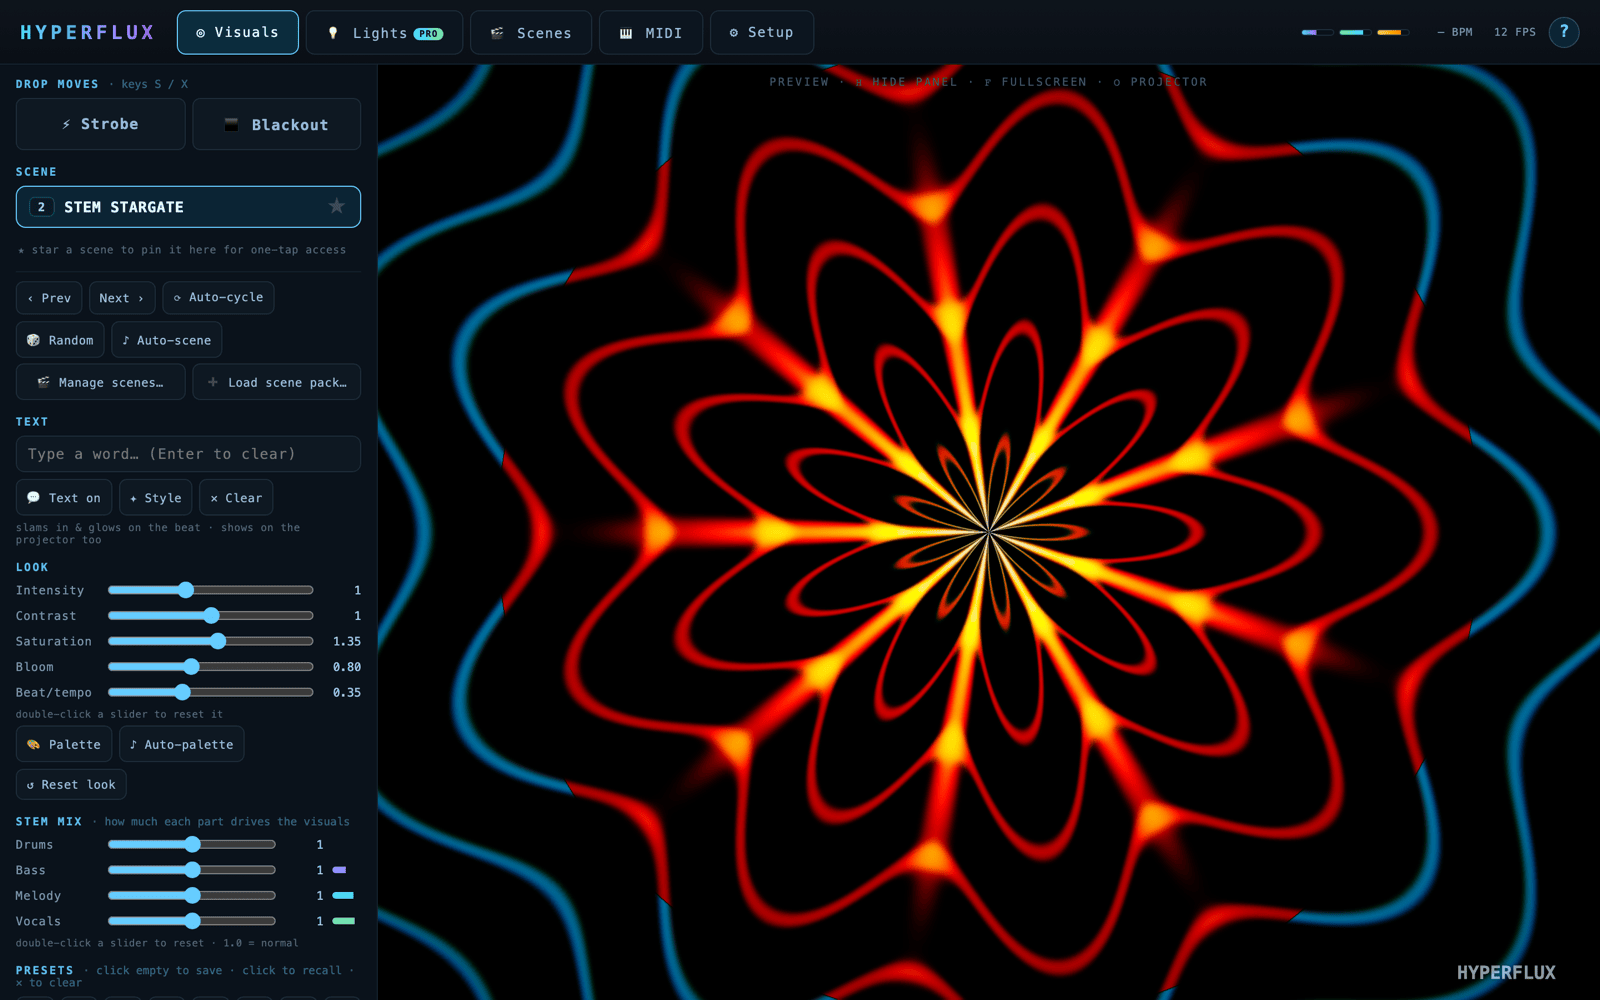Click the BPM readout
Image resolution: width=1600 pixels, height=1000 pixels.
click(1455, 32)
